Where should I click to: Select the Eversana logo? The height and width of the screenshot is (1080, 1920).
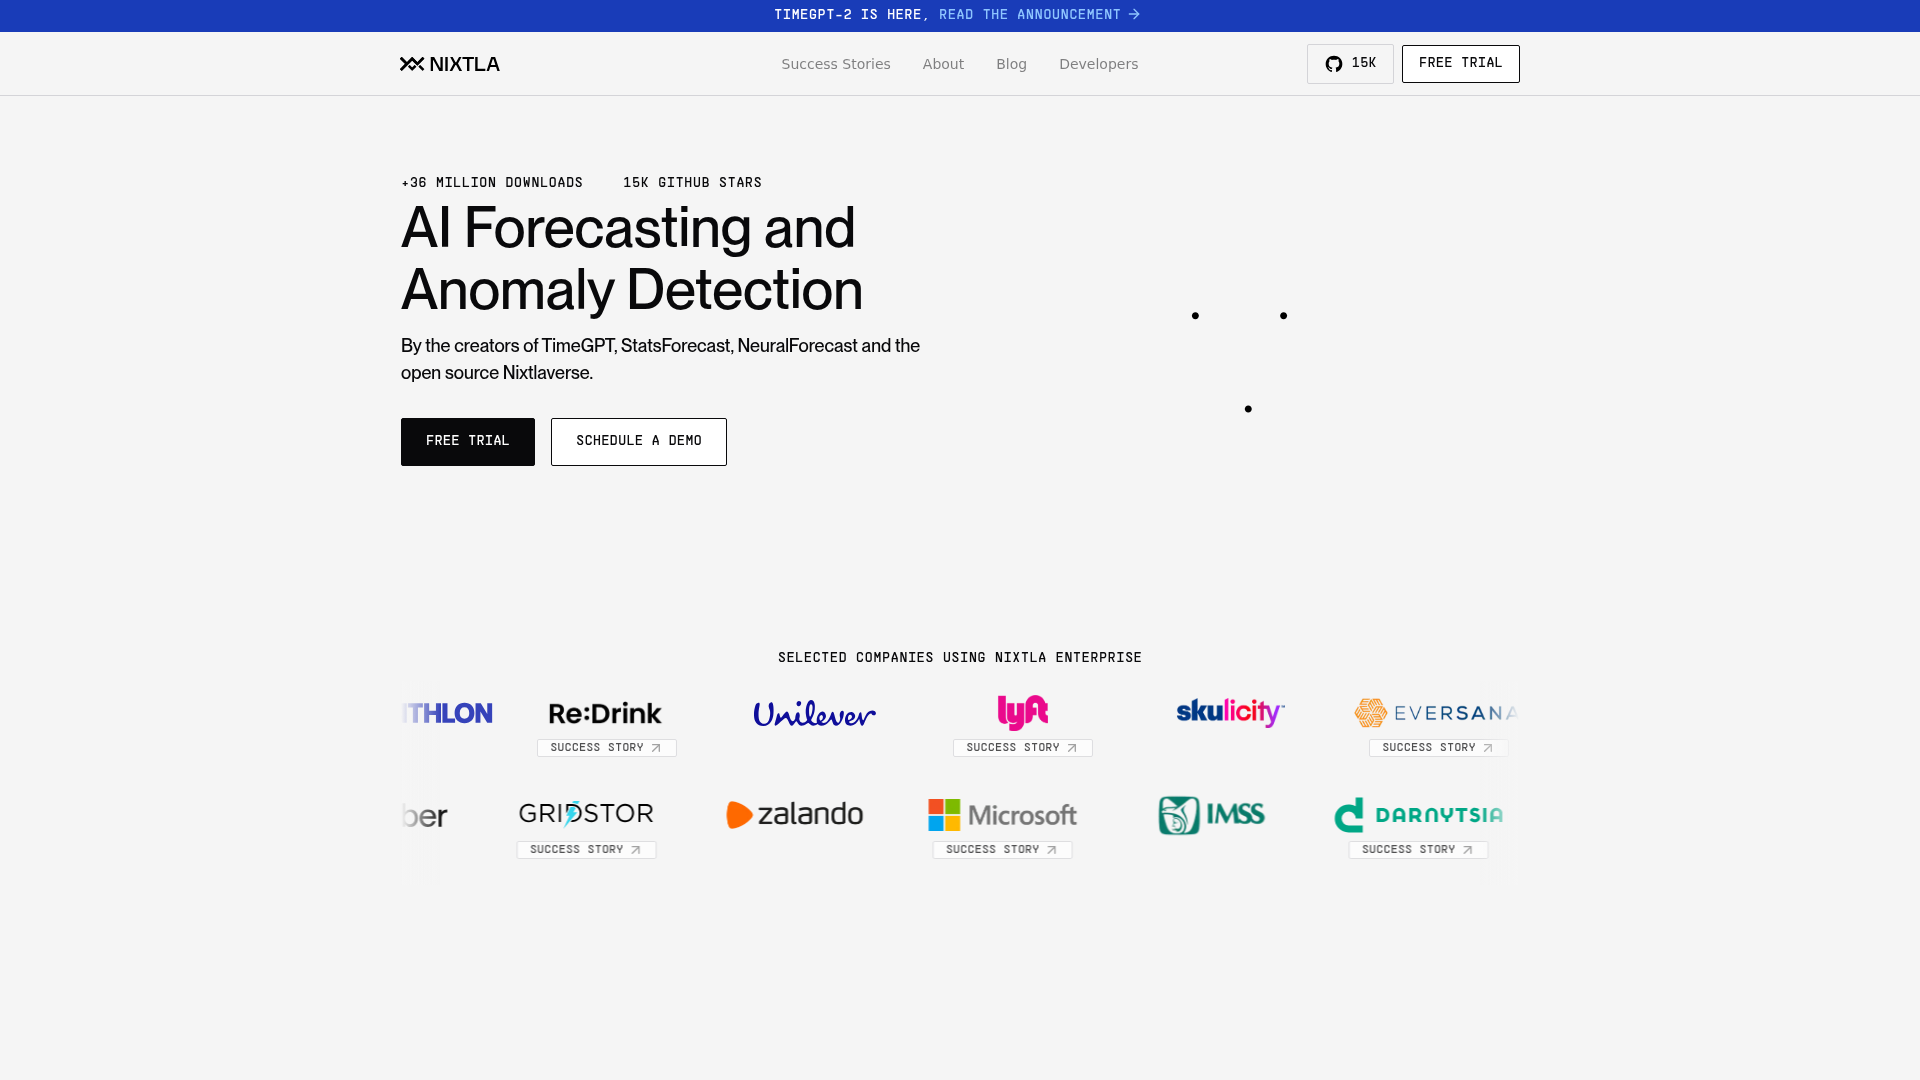coord(1437,713)
